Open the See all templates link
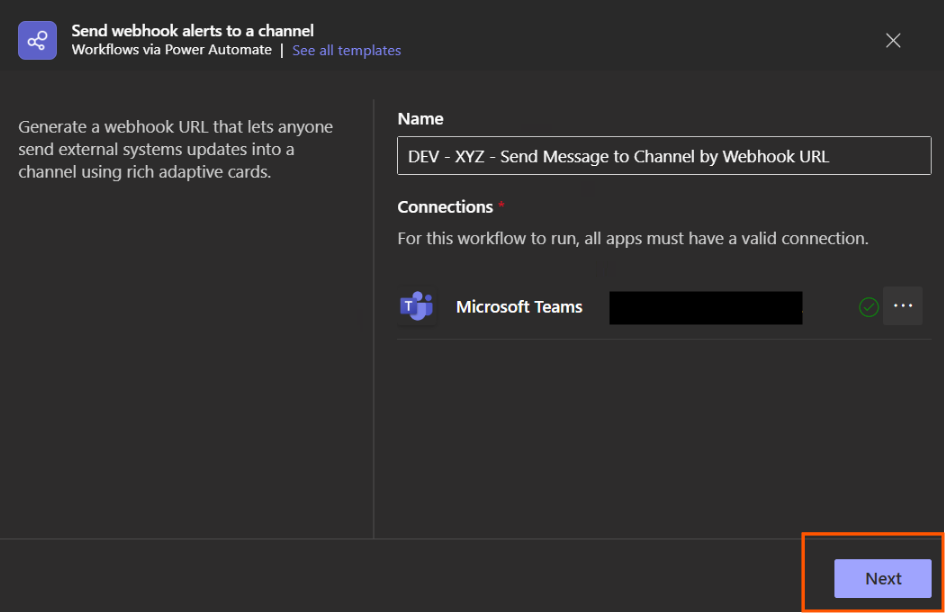This screenshot has height=613, width=945. click(347, 50)
